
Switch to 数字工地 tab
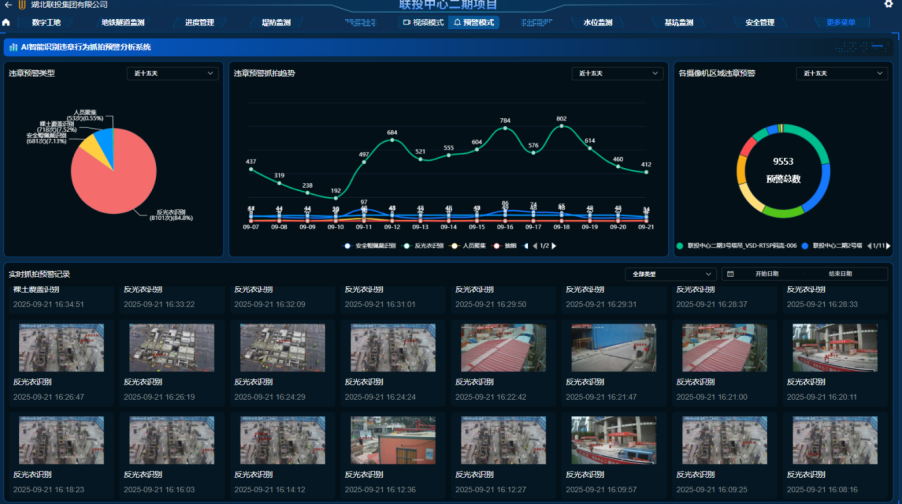(x=46, y=22)
